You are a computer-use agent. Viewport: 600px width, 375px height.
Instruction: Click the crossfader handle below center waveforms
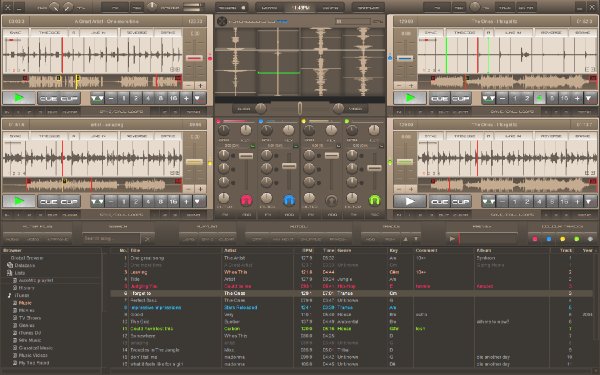click(x=300, y=108)
